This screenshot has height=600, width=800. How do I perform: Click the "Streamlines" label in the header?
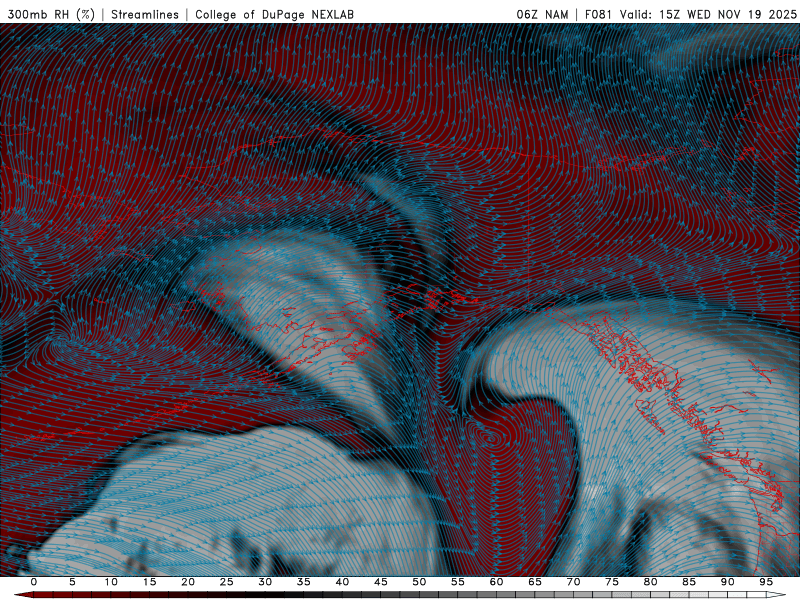coord(145,14)
